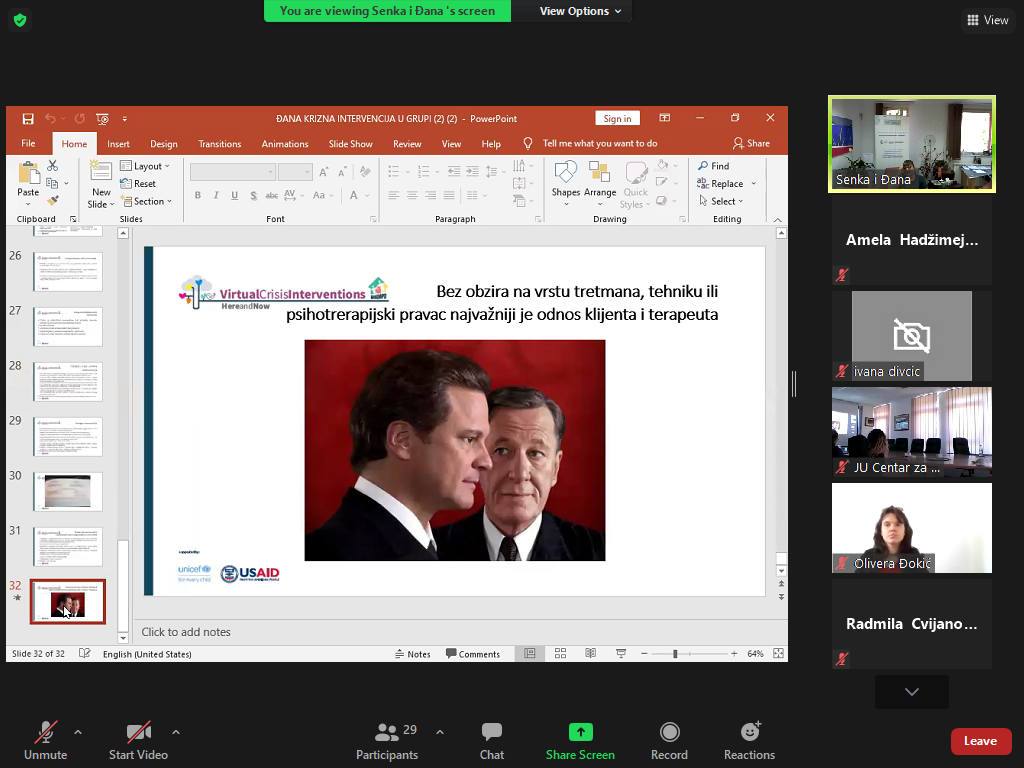This screenshot has width=1024, height=768.
Task: Open the Reactions emoji menu
Action: pos(749,732)
